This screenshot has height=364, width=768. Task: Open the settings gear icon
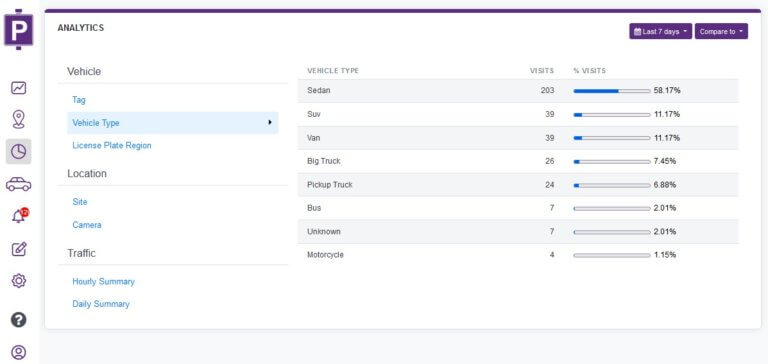pos(19,281)
